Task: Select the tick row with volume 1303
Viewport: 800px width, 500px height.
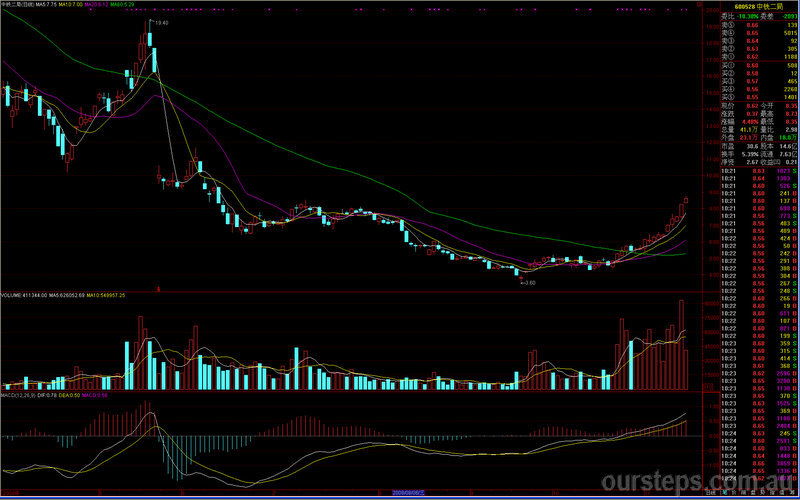Action: tap(759, 178)
